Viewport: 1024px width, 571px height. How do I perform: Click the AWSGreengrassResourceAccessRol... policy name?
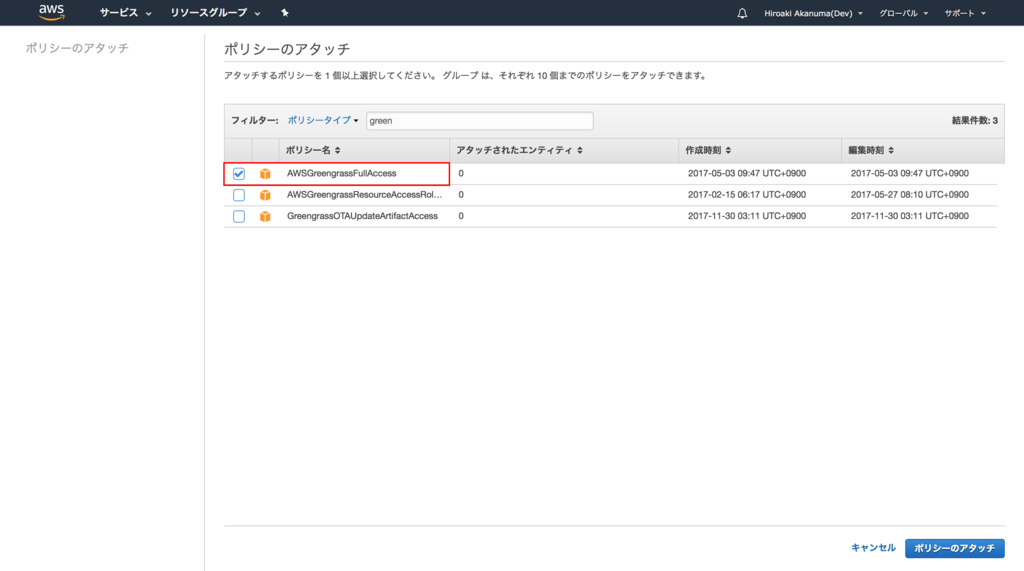click(x=364, y=195)
